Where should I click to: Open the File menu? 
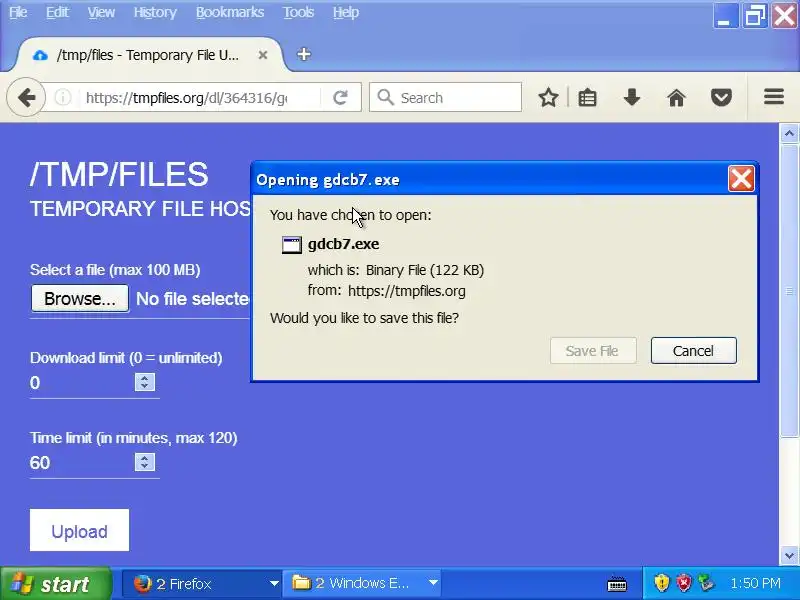coord(18,12)
